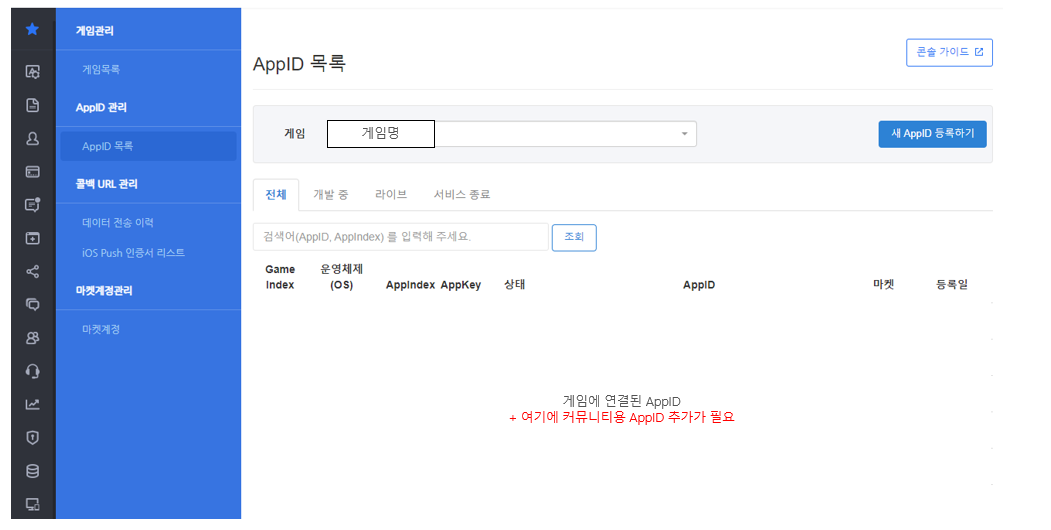Open the image-with-gear settings icon in sidebar
1051x530 pixels.
[32, 72]
